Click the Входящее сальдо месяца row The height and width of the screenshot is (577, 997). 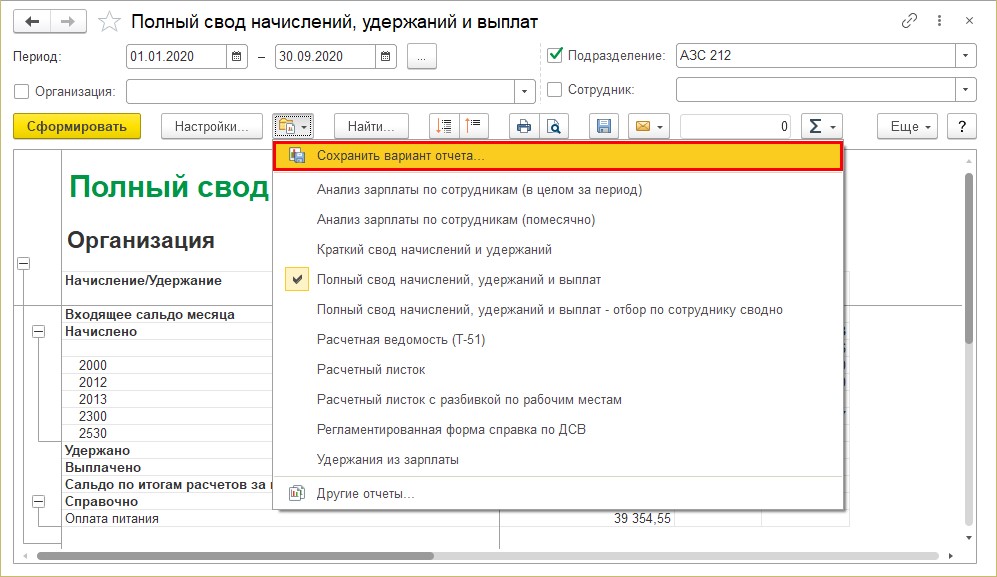pos(150,314)
